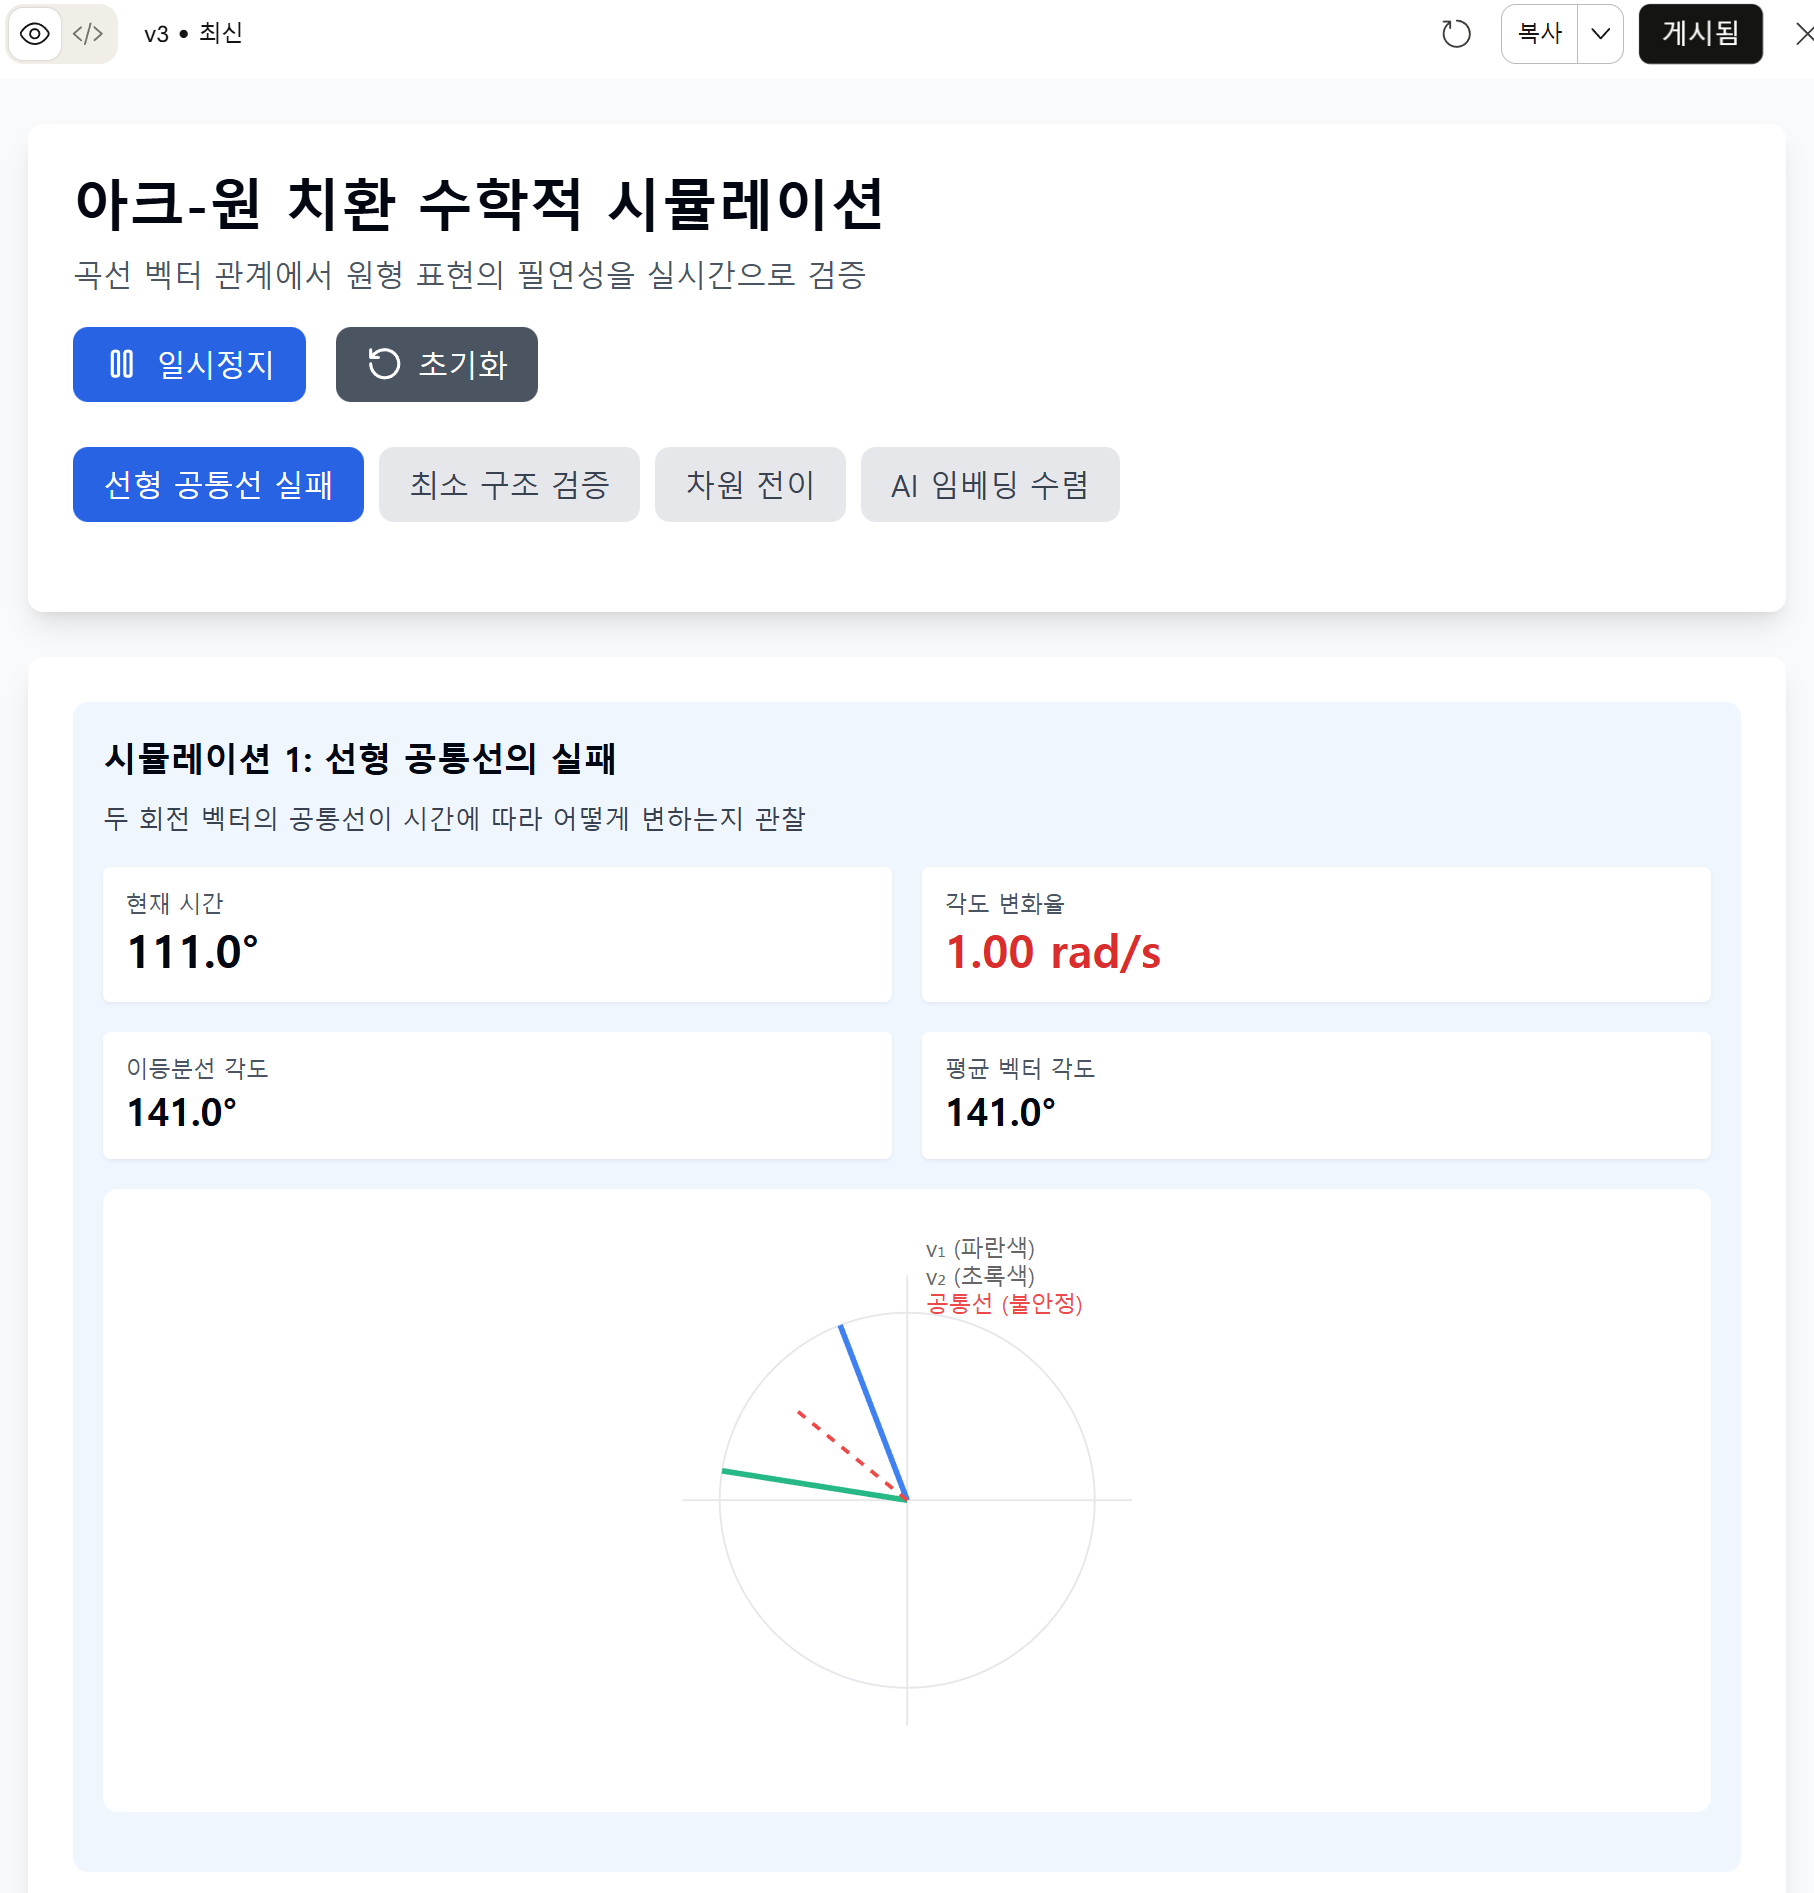
Task: Click the circular reset arrow icon
Action: coord(384,364)
